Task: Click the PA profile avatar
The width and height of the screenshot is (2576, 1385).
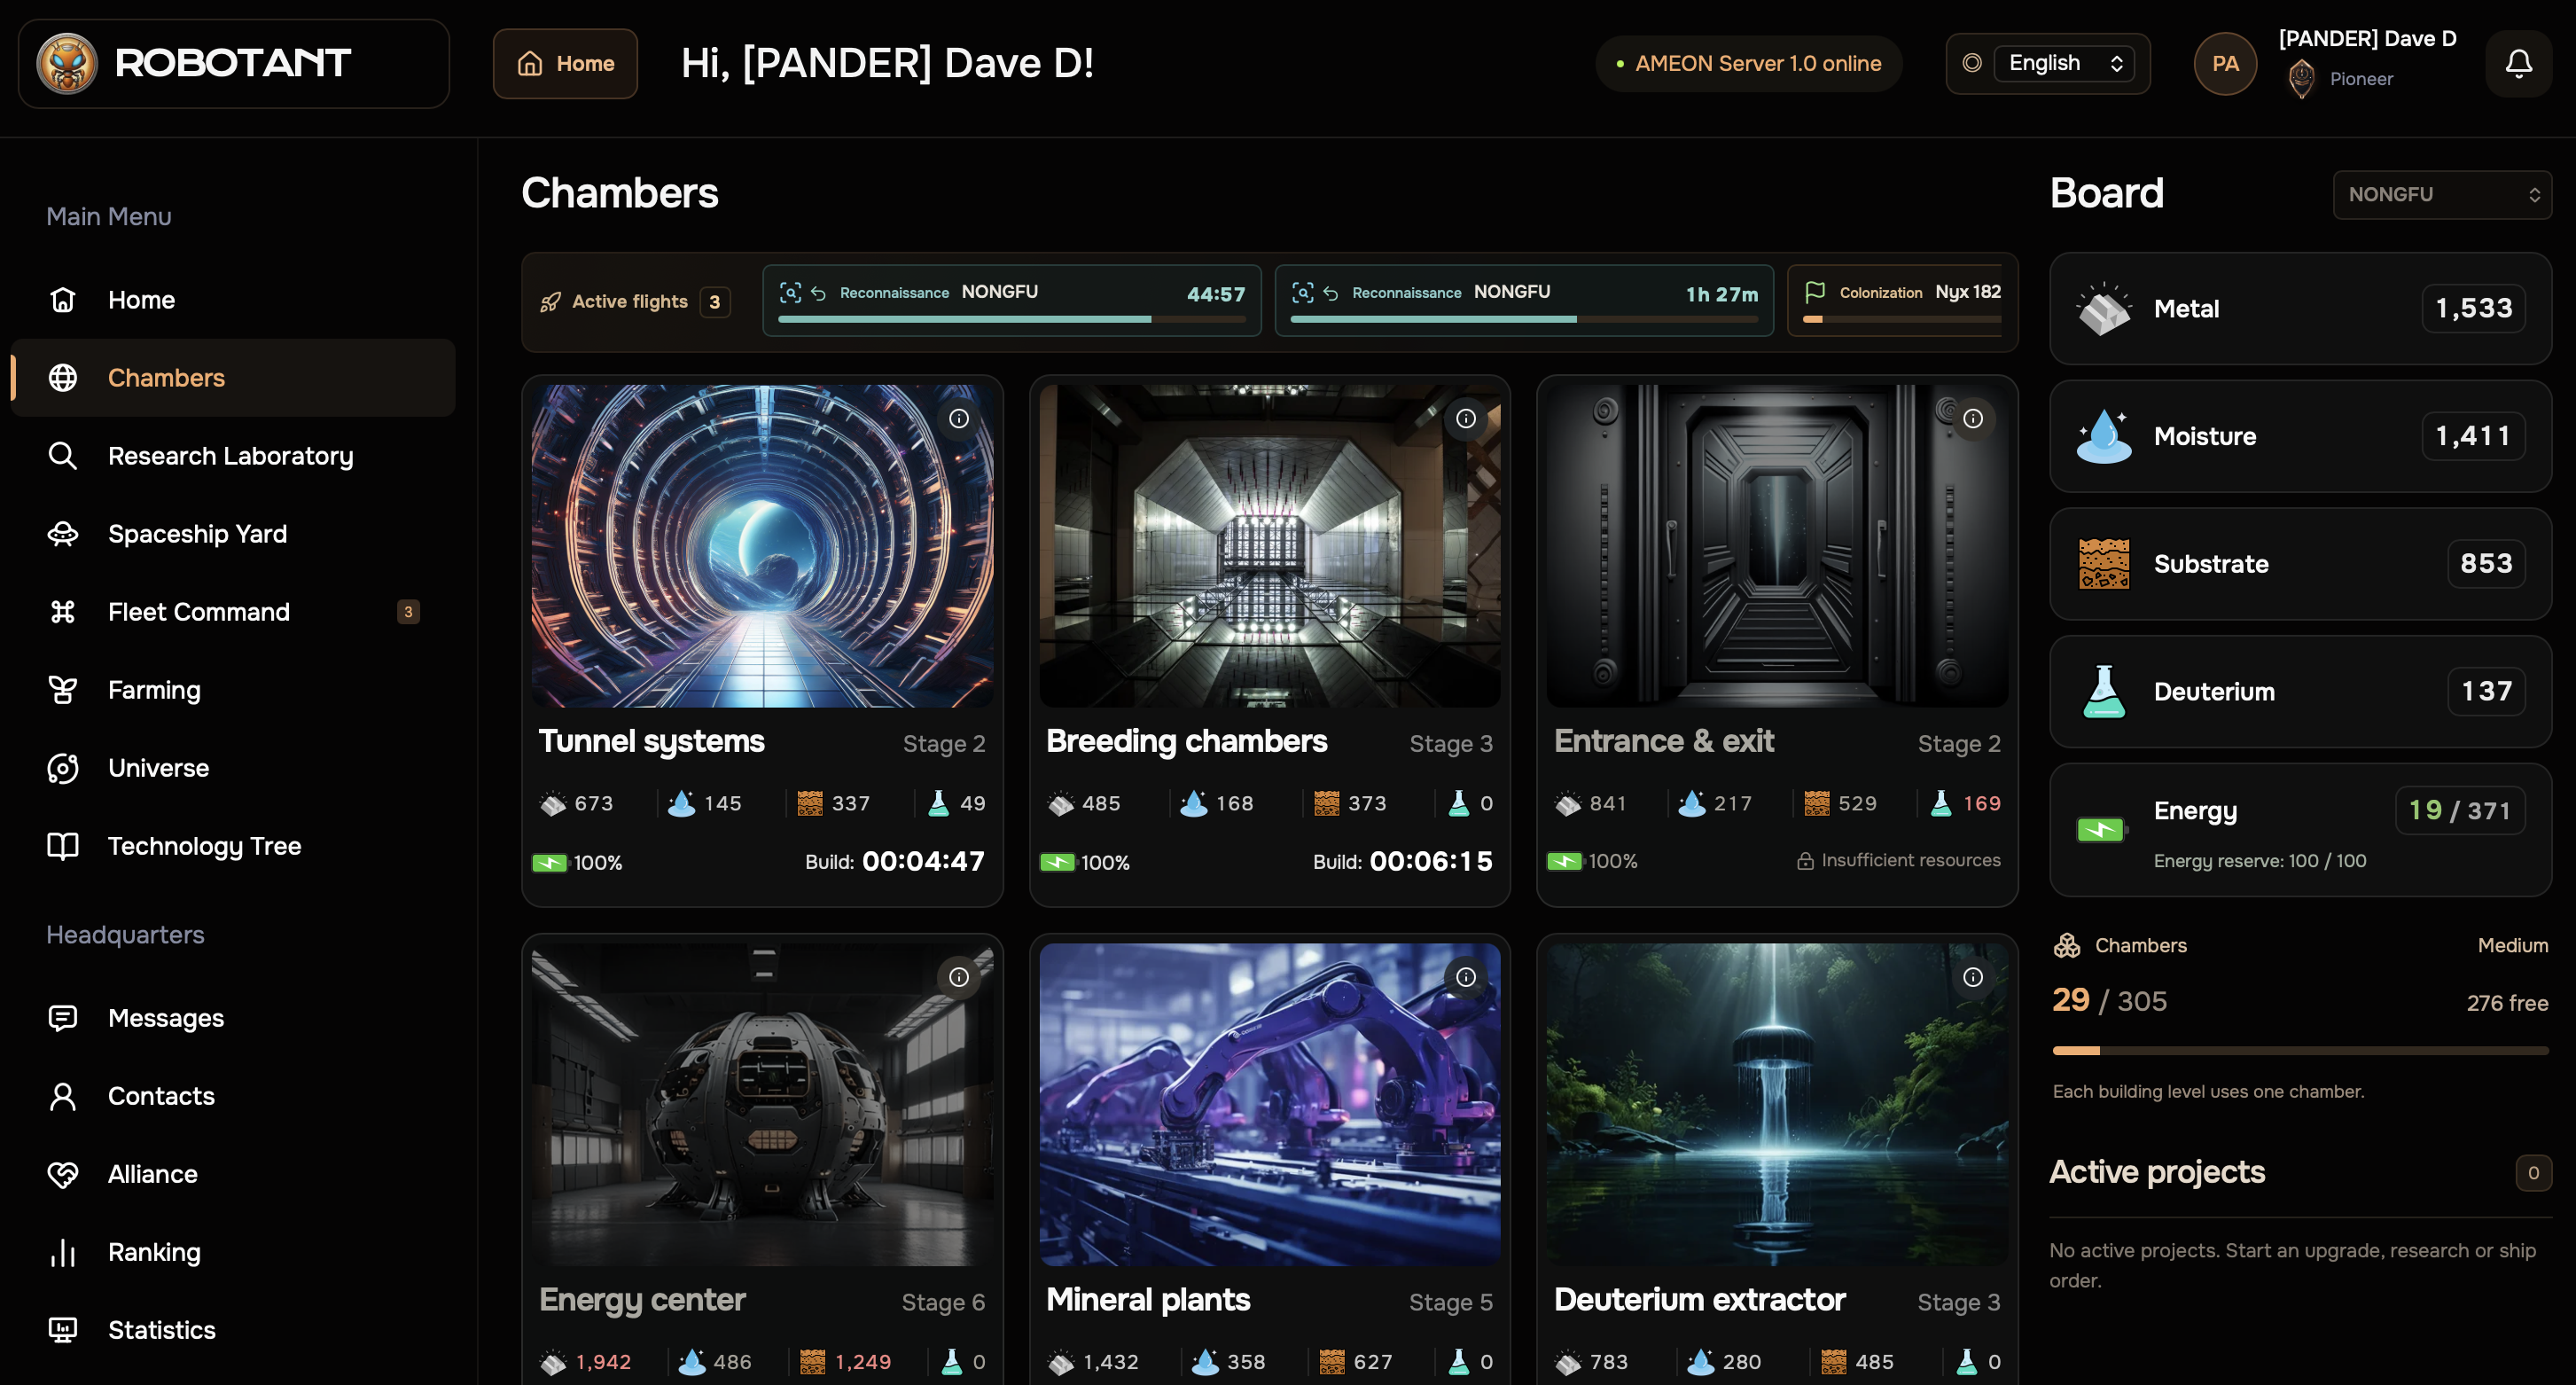Action: (x=2224, y=63)
